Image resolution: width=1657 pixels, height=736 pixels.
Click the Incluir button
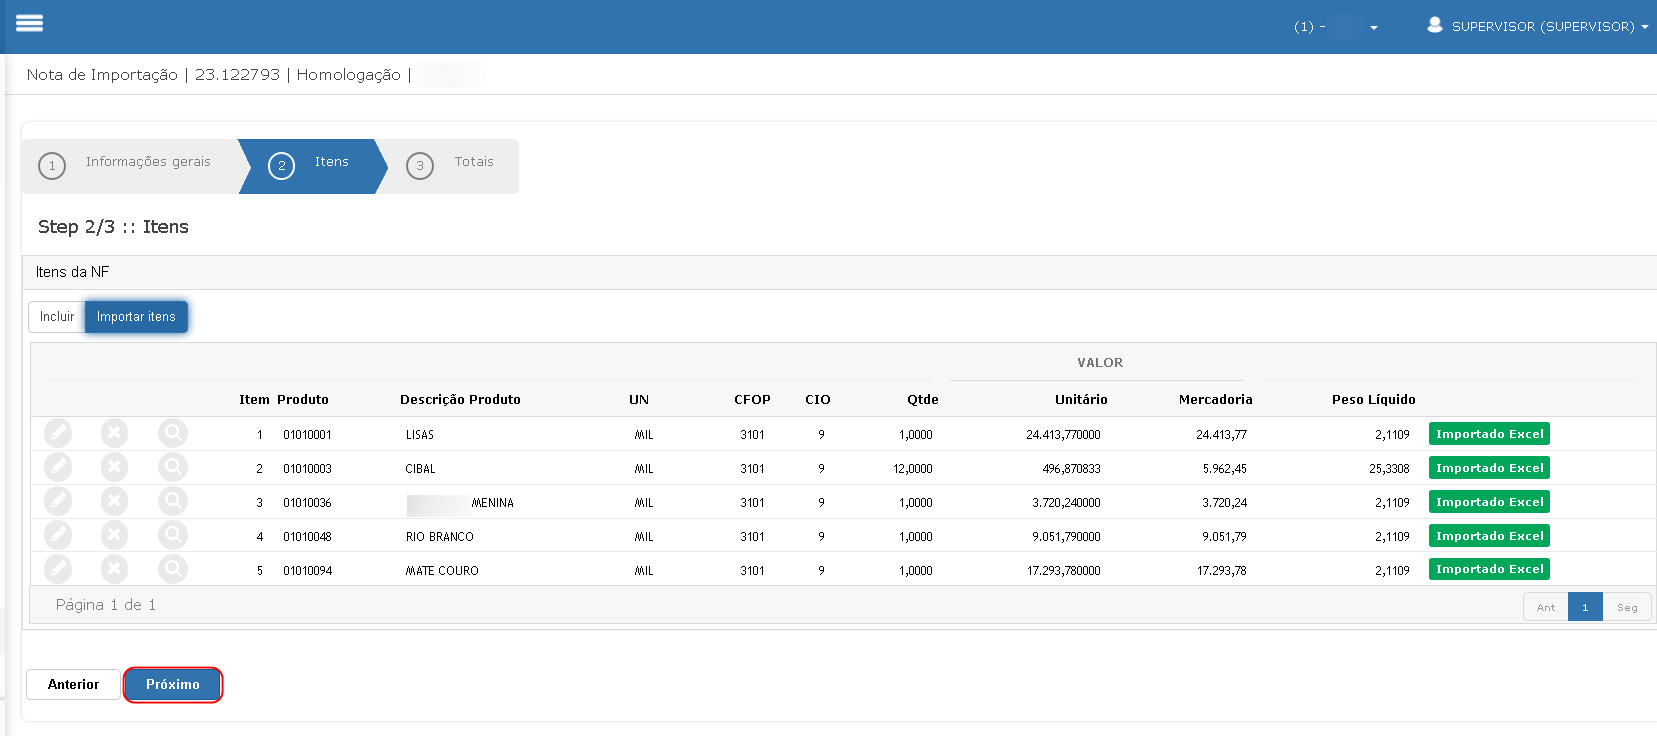[57, 317]
